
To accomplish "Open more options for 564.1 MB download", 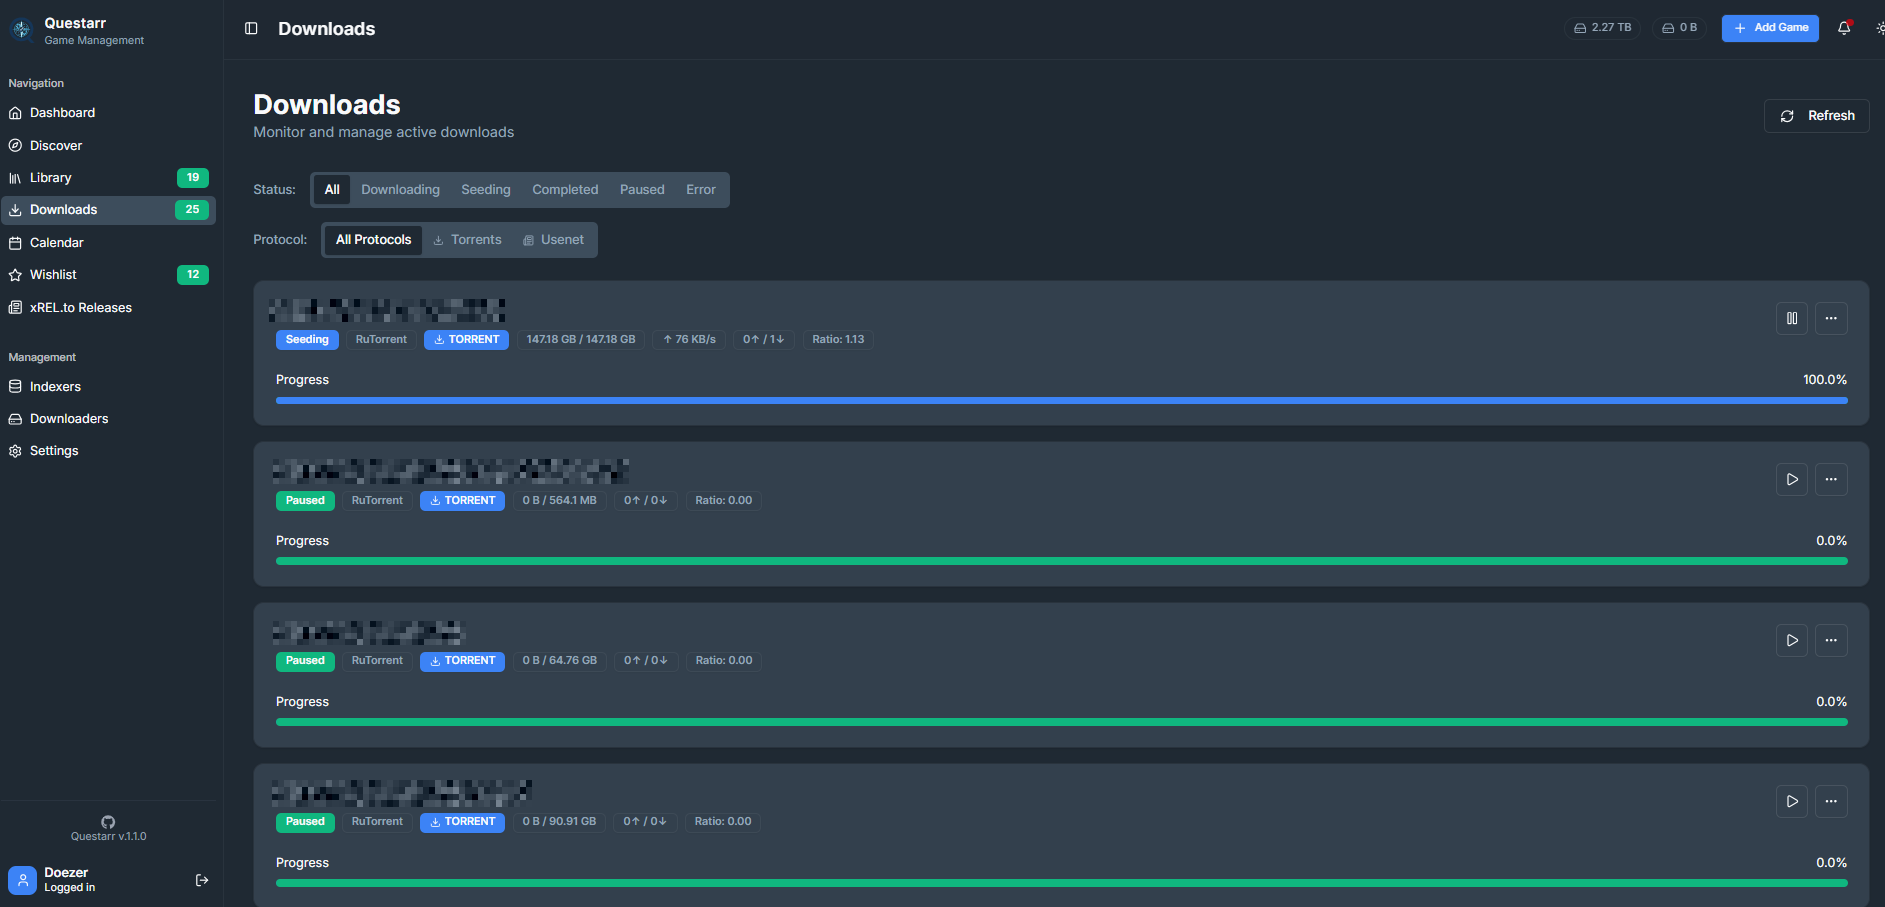I will click(1830, 480).
